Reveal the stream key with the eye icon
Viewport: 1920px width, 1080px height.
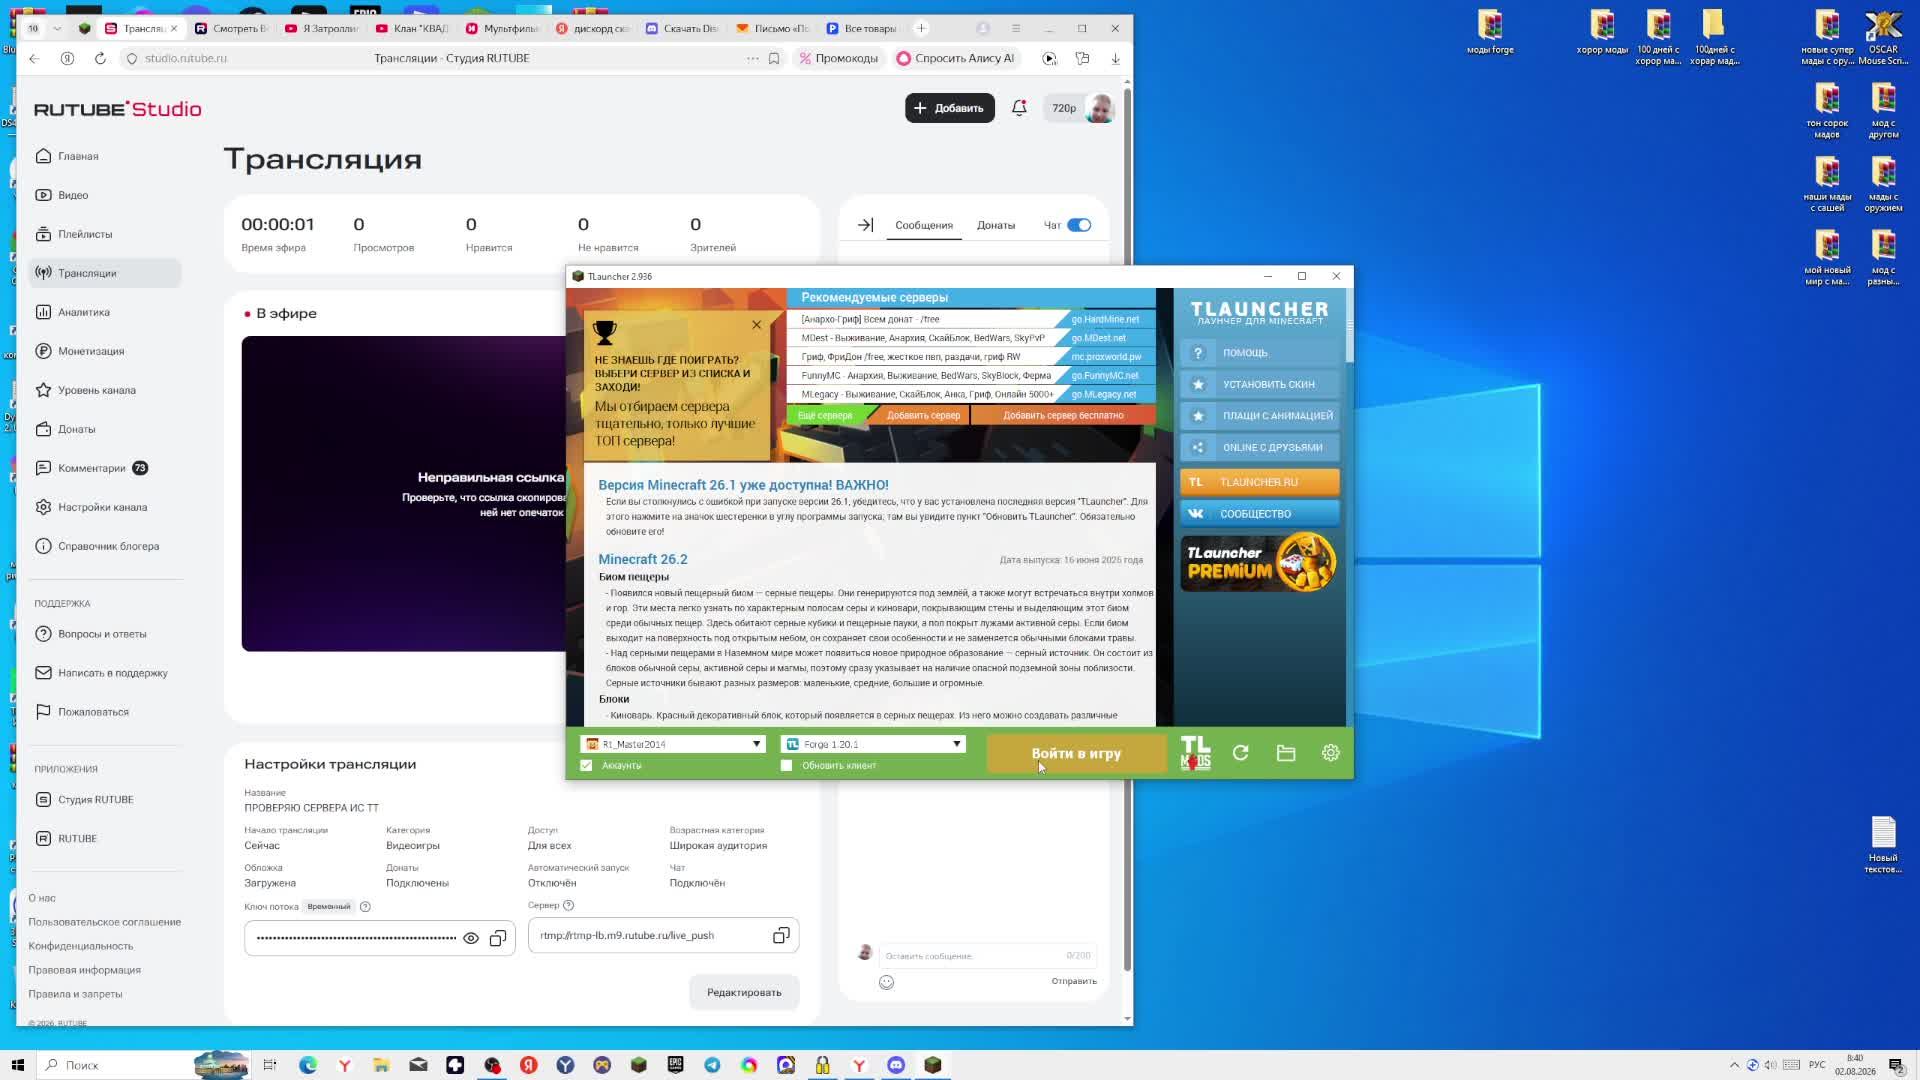click(x=471, y=938)
